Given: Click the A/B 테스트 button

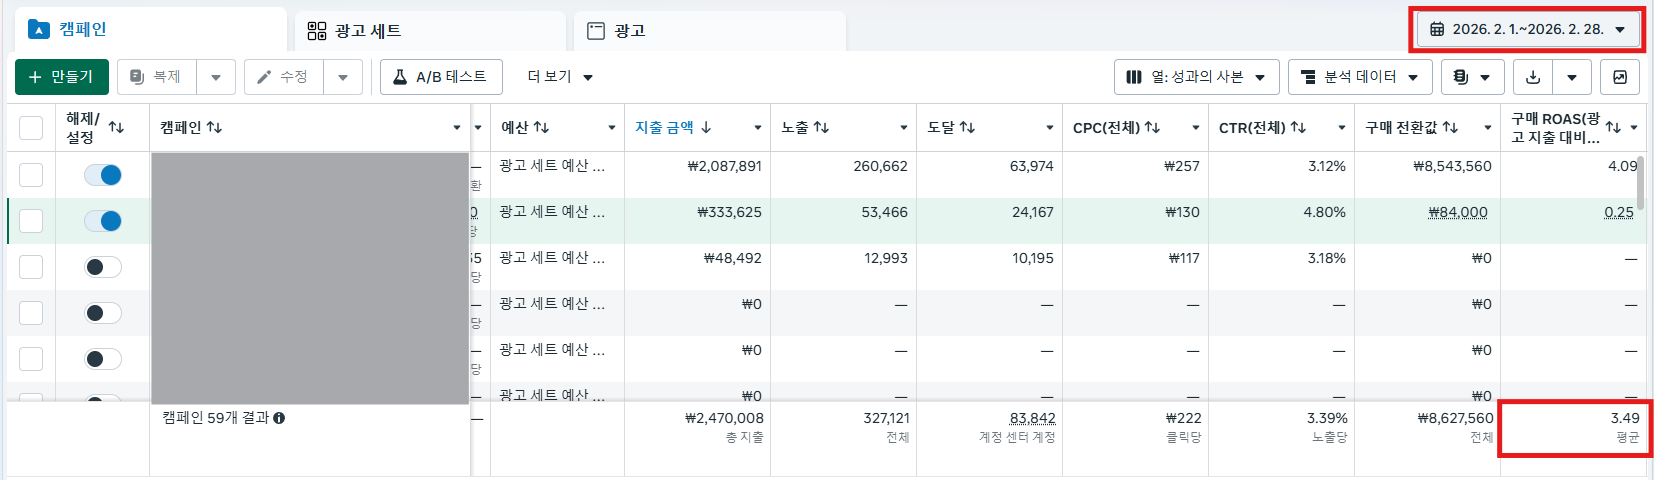Looking at the screenshot, I should click(x=440, y=77).
